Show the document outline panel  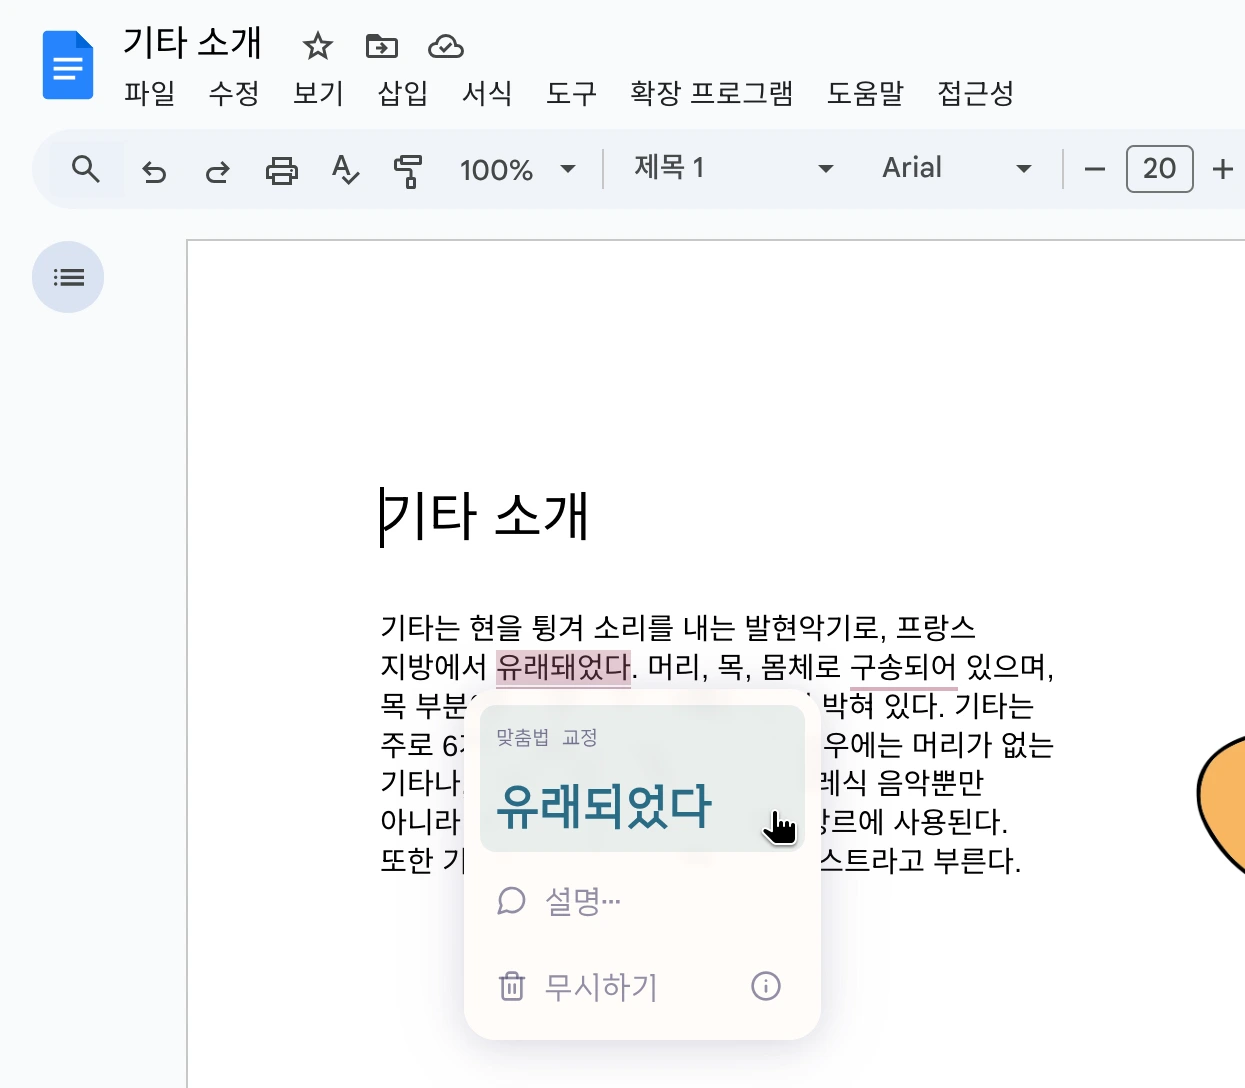coord(67,277)
